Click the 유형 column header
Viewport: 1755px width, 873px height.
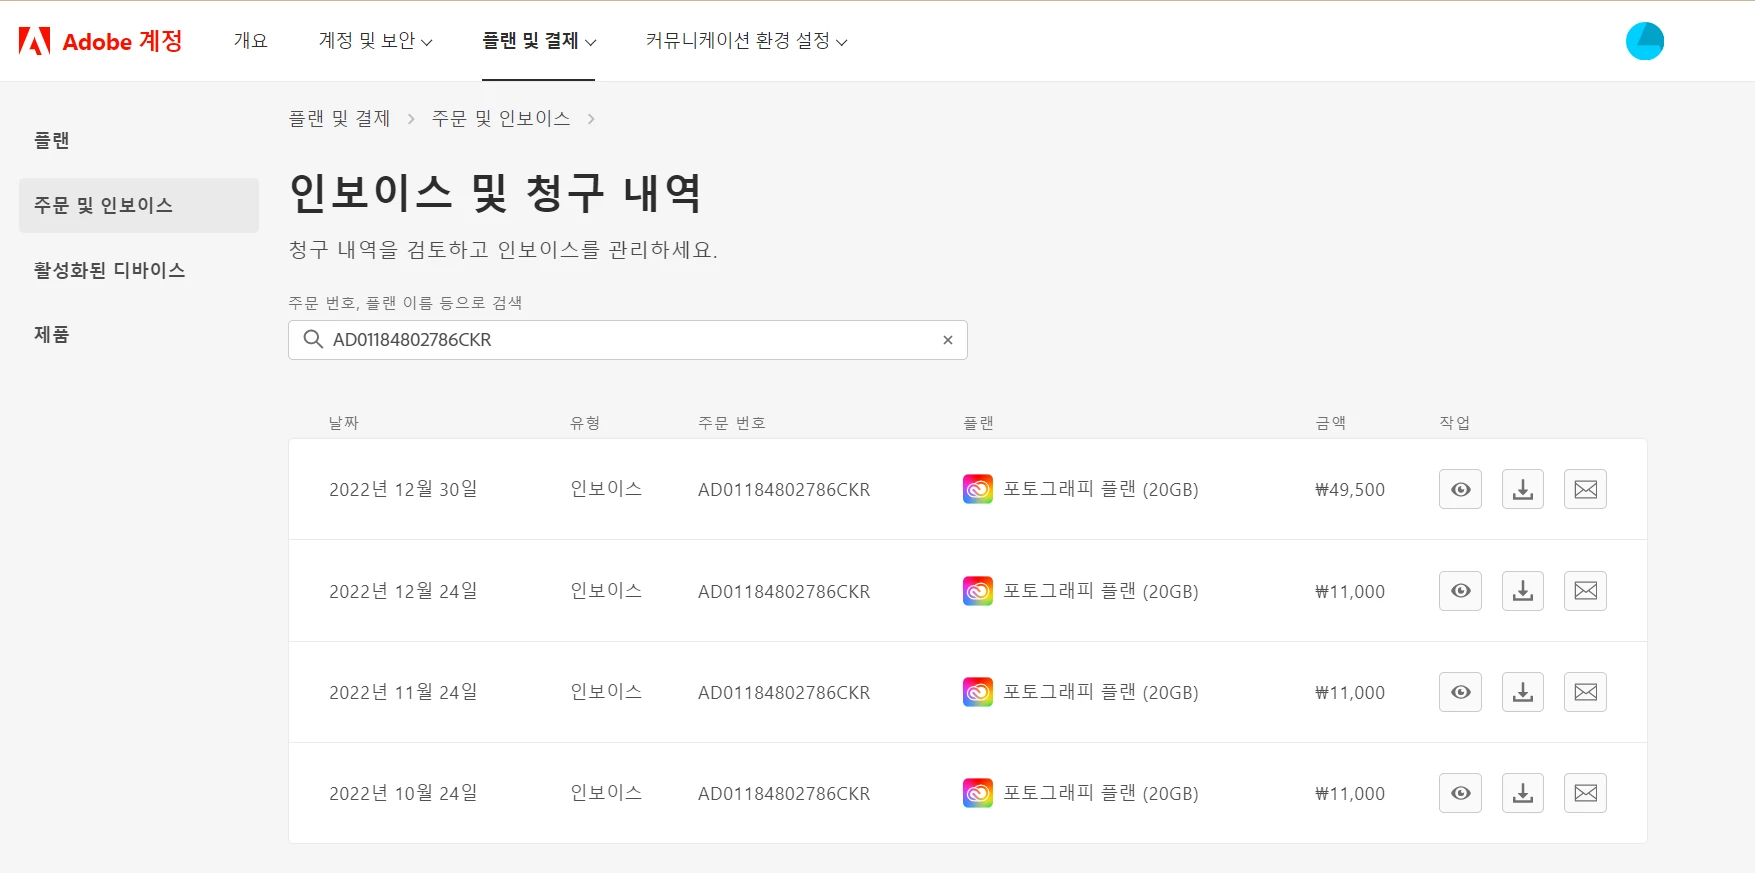coord(585,423)
